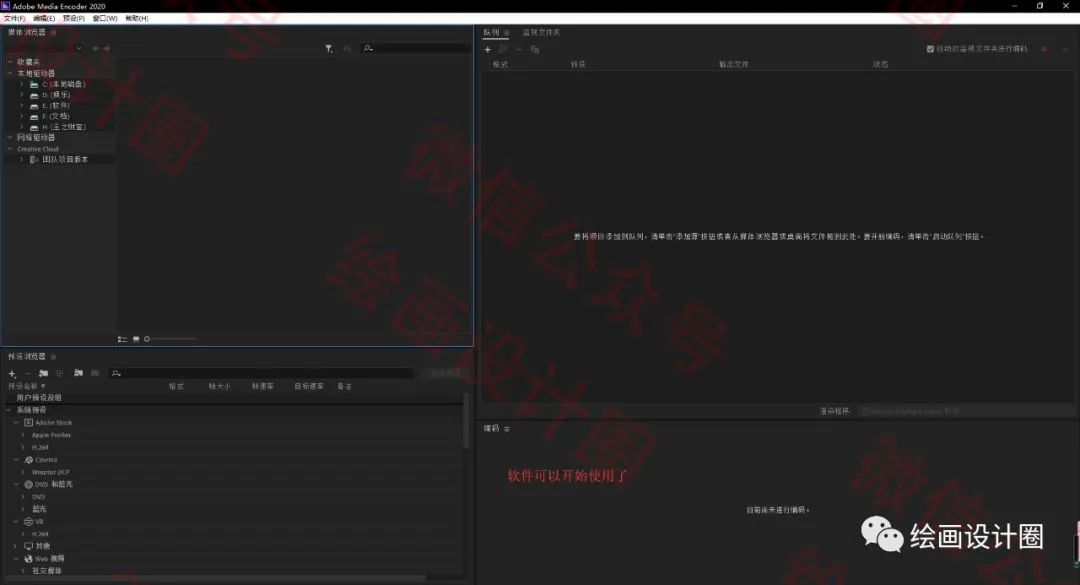Open the 帮助(H) Help menu
Viewport: 1080px width, 585px height.
[136, 19]
